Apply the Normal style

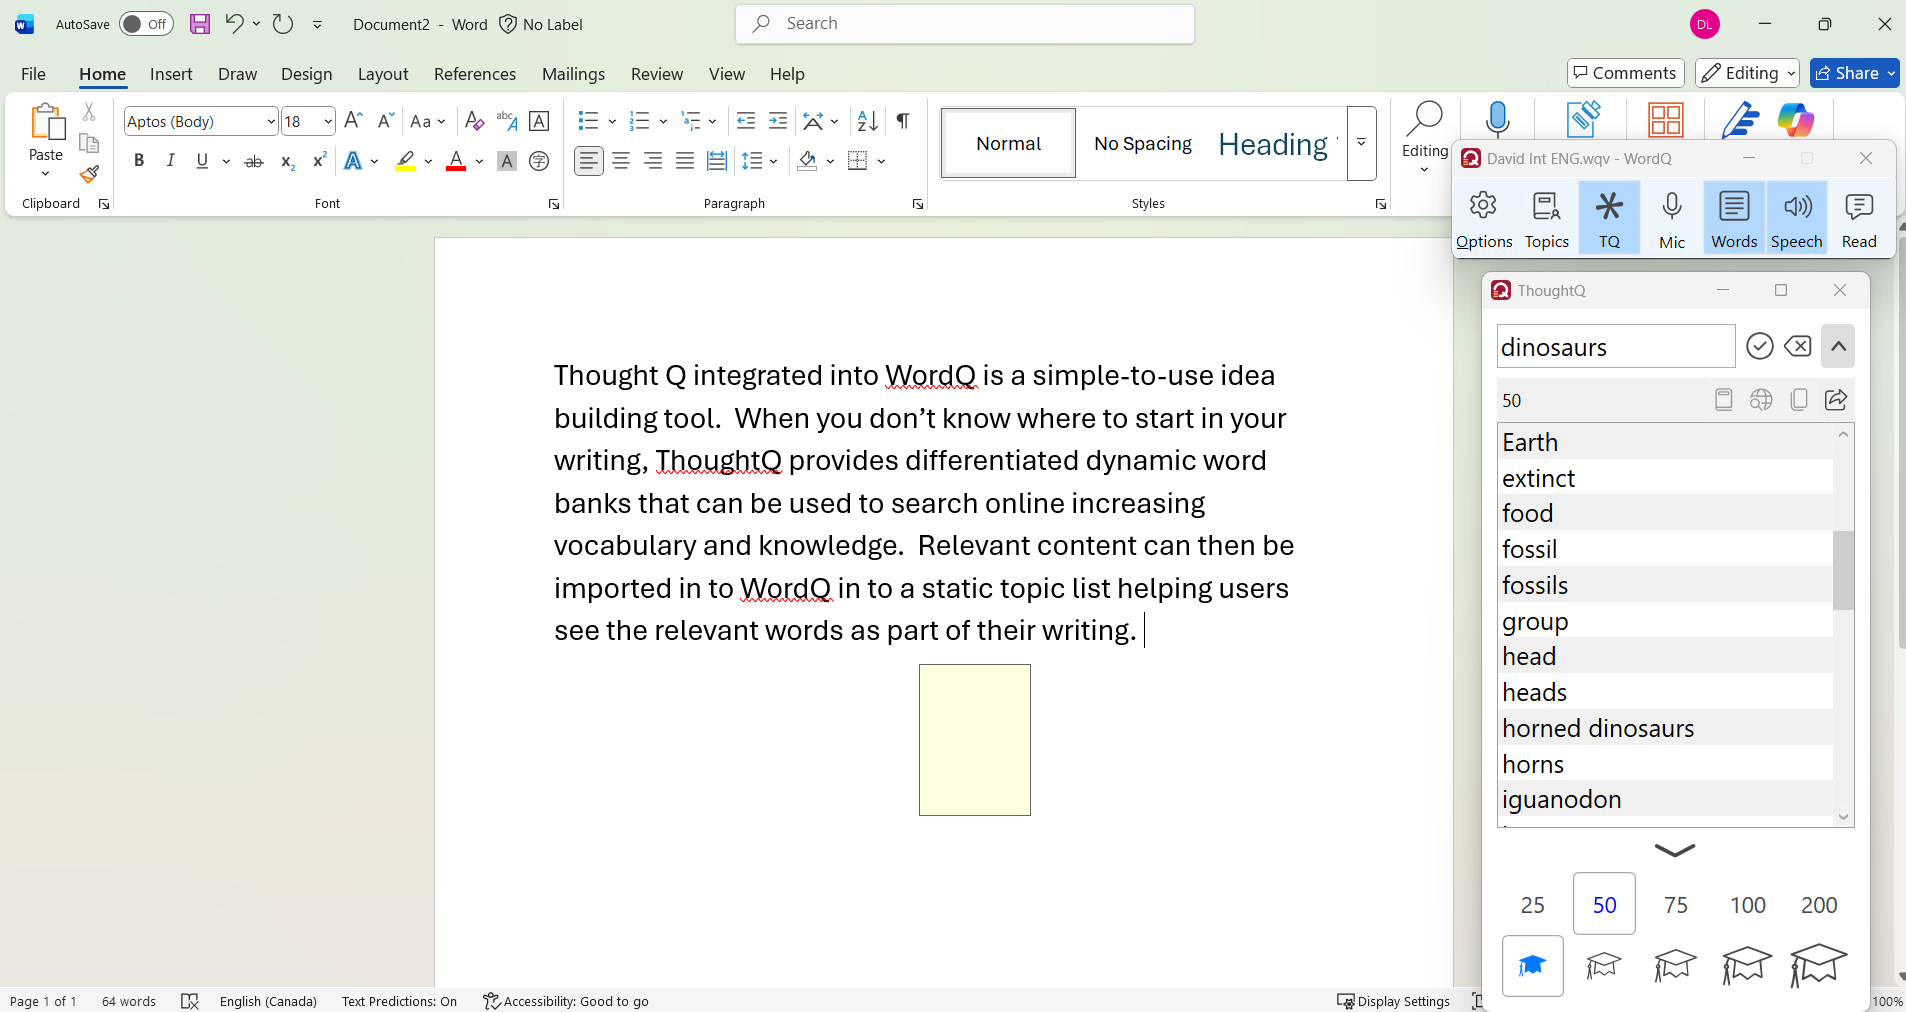(1008, 144)
